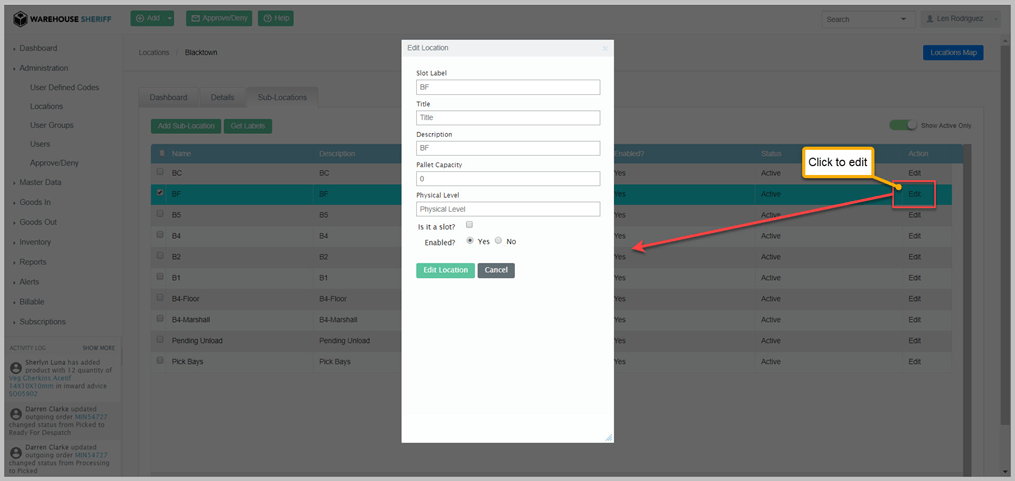
Task: Expand the Master Data sidebar section
Action: (40, 182)
